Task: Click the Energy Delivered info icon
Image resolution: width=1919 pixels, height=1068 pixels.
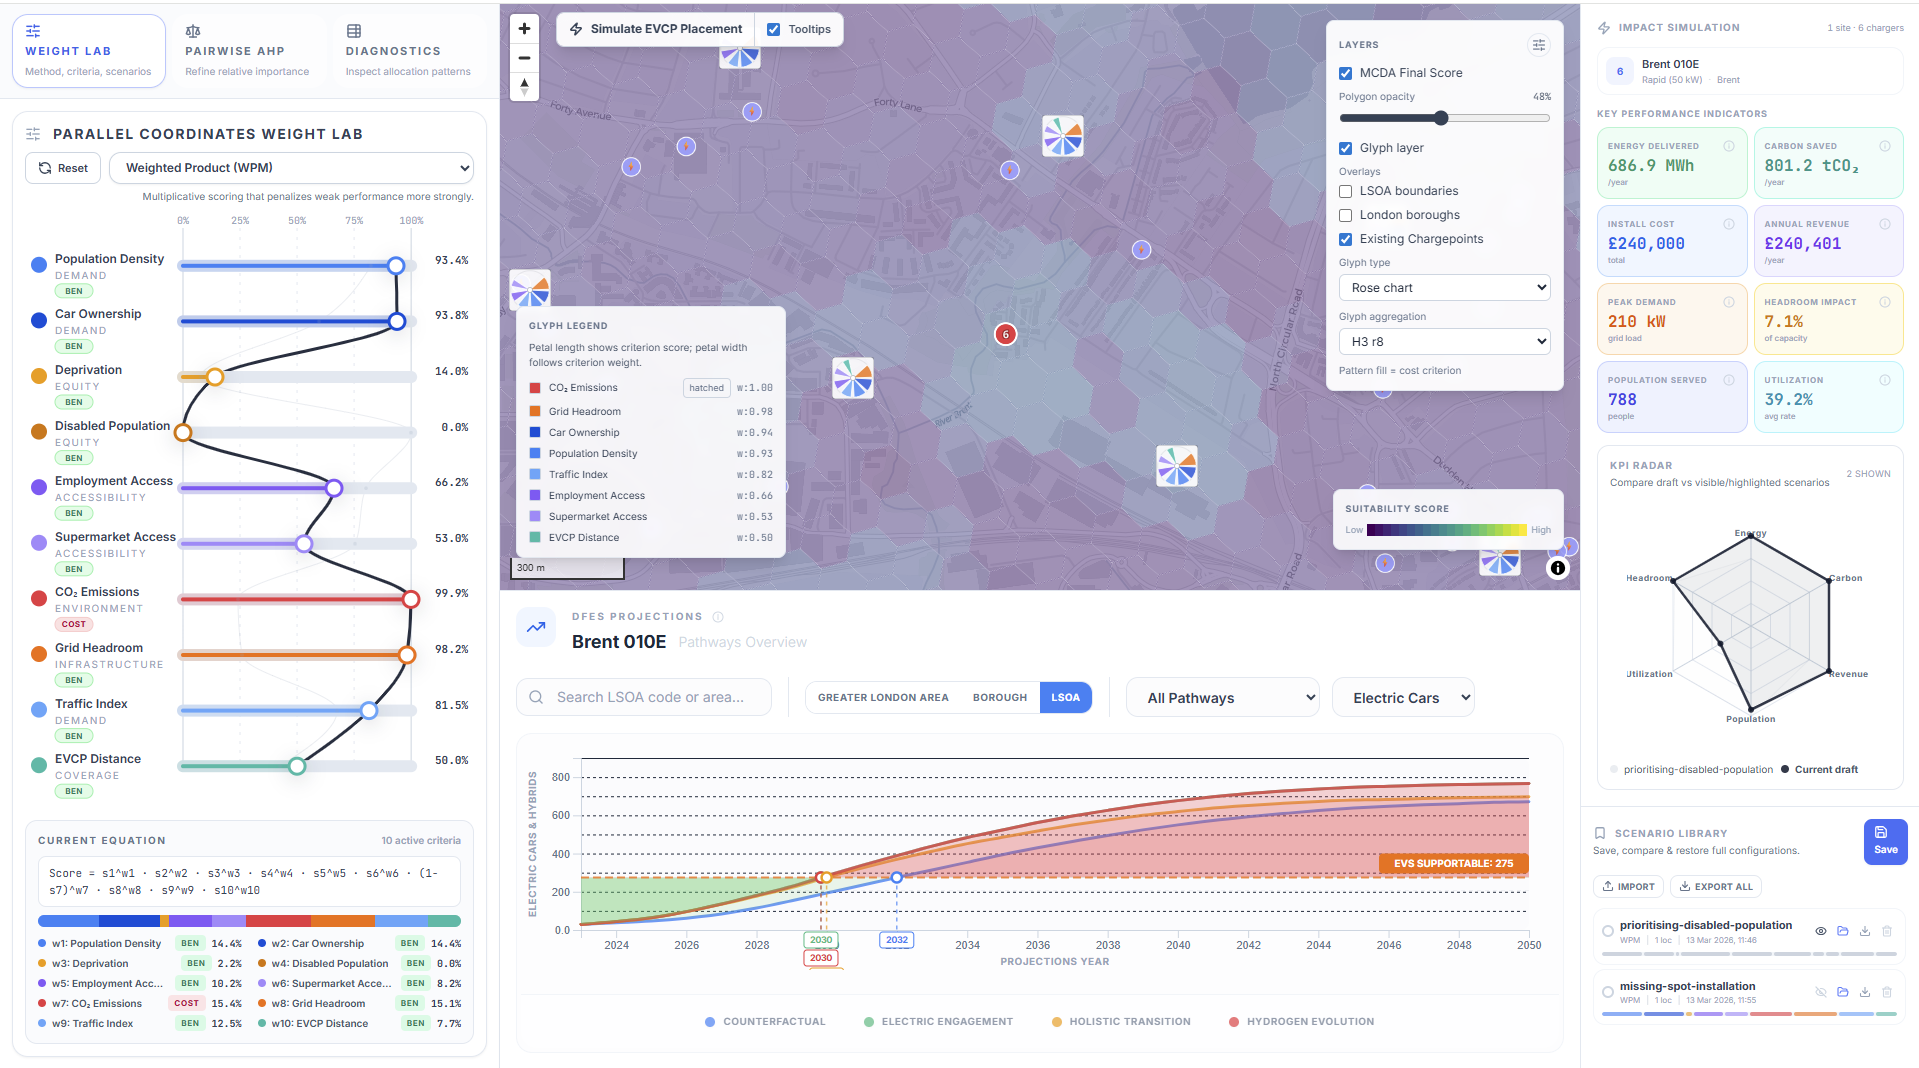Action: tap(1728, 146)
